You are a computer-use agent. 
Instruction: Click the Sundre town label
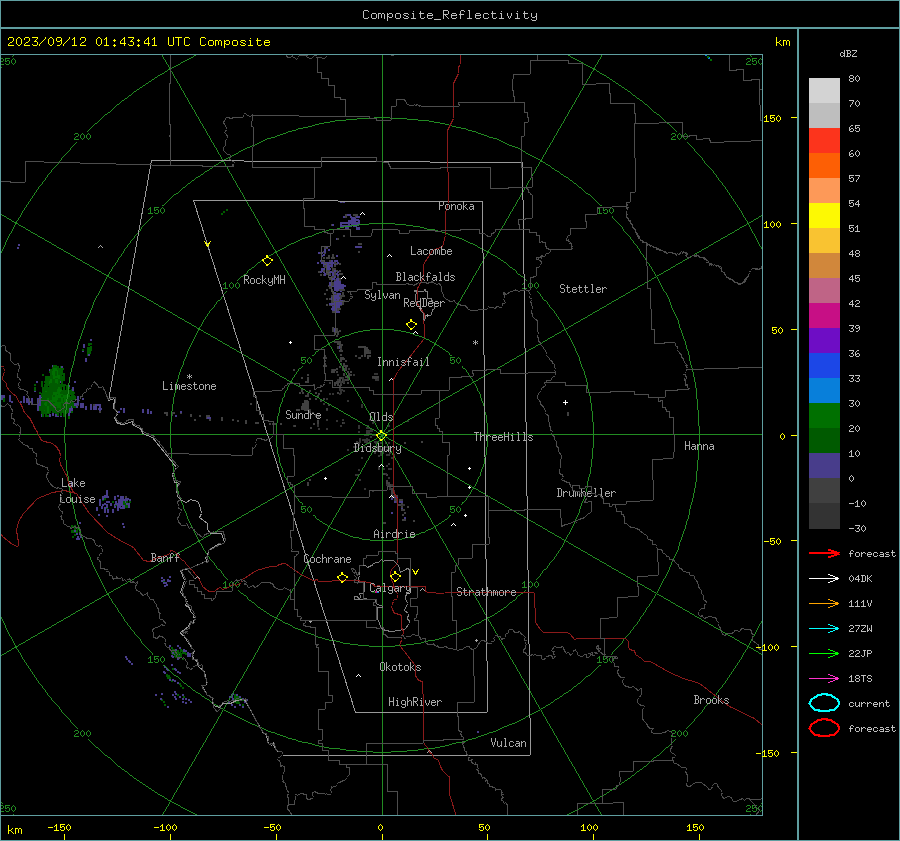click(303, 414)
